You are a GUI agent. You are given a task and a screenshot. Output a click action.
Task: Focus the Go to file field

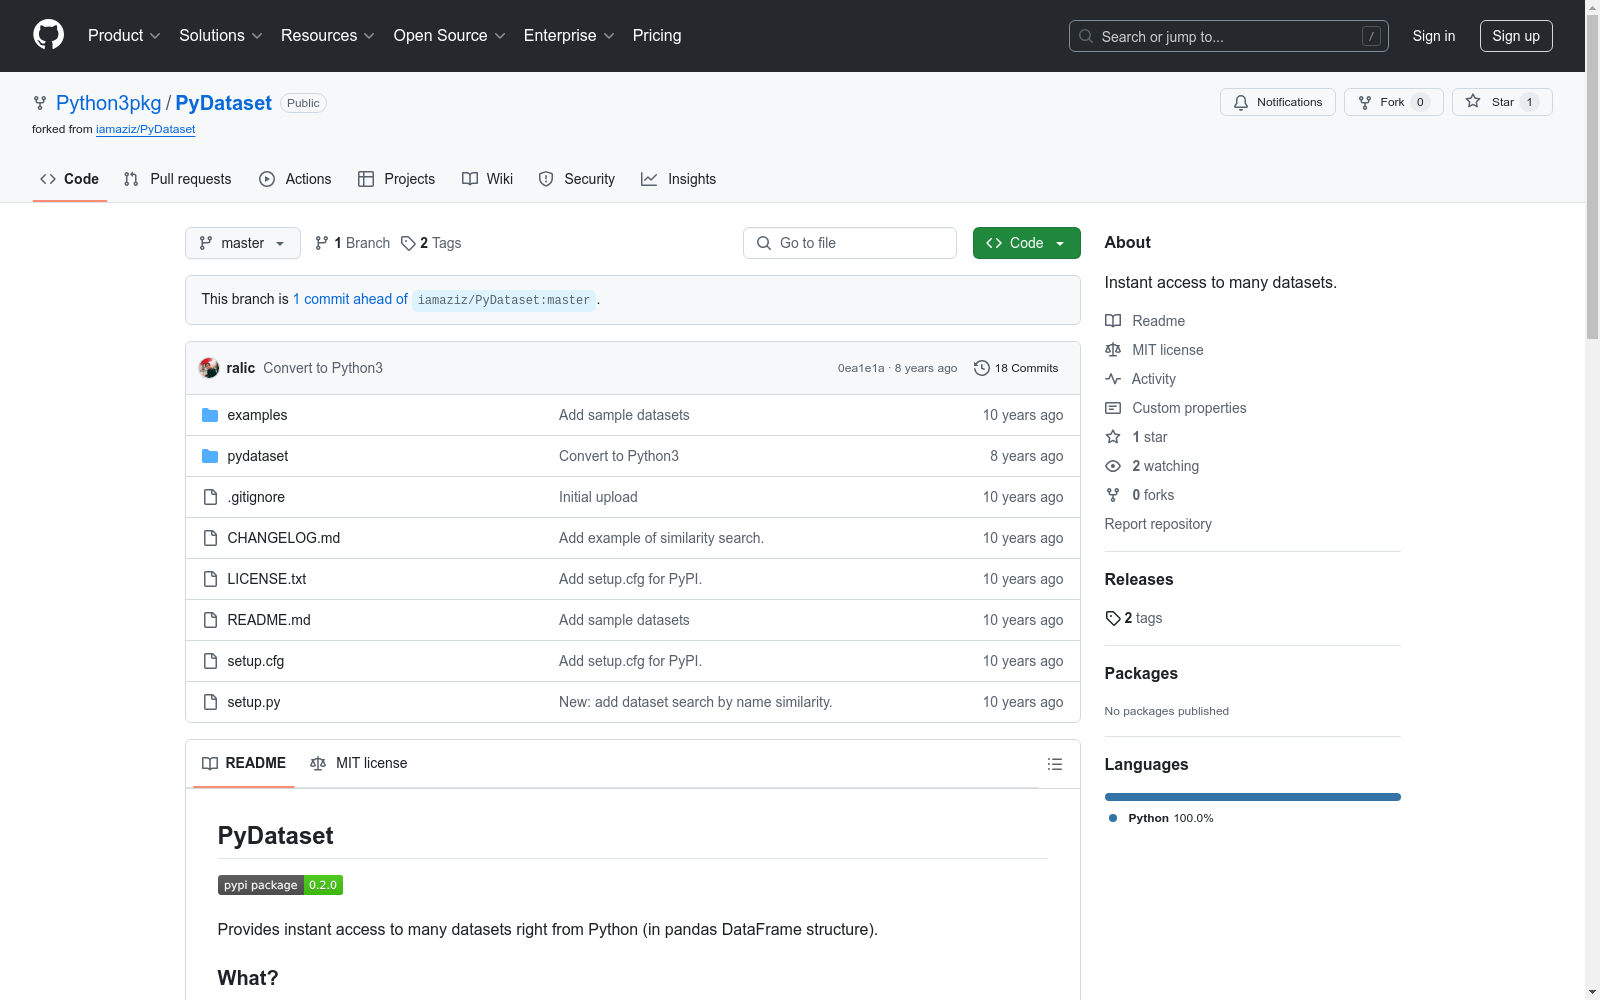(x=850, y=243)
